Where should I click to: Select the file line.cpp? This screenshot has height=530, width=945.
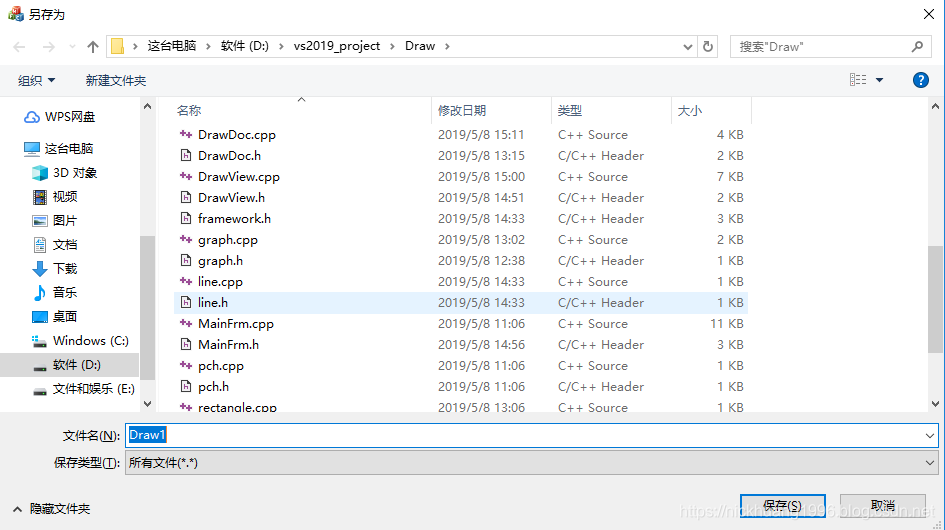(x=221, y=282)
